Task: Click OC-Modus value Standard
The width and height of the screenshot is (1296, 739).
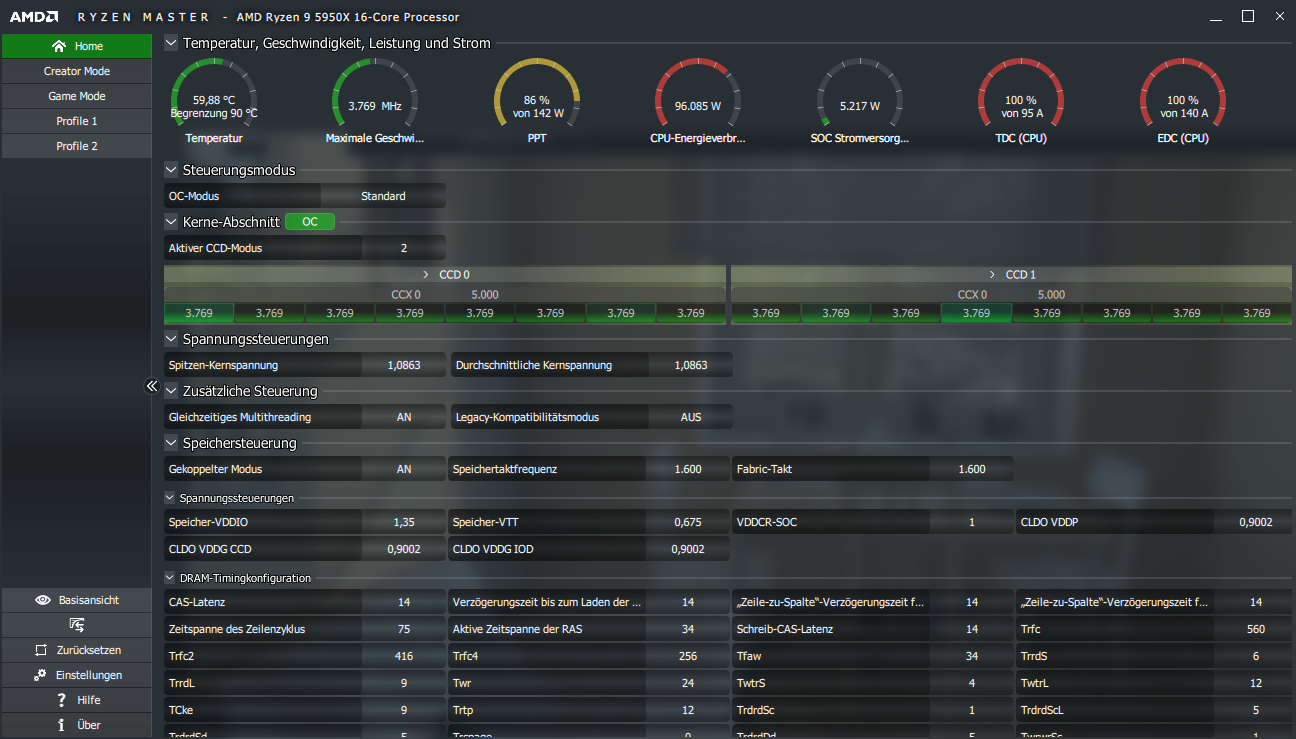Action: 383,196
